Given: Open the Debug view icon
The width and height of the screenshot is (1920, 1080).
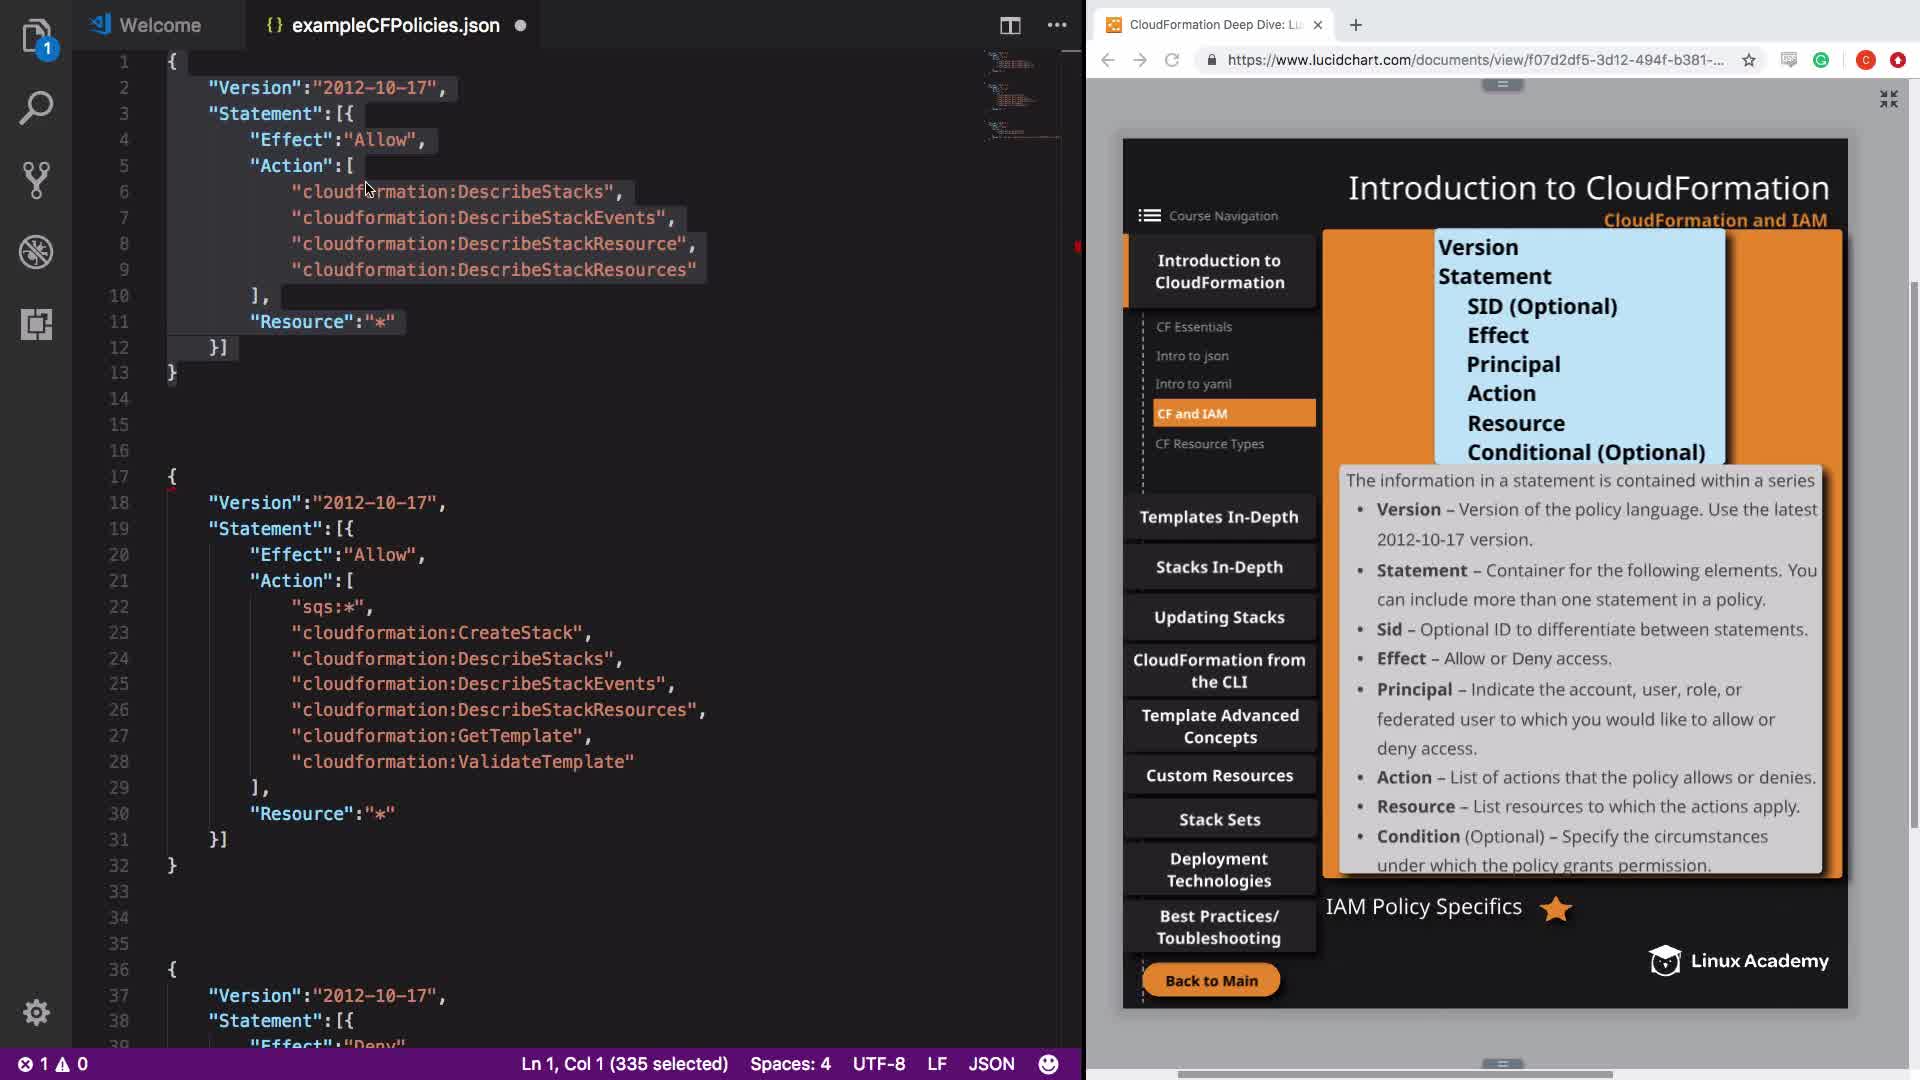Looking at the screenshot, I should click(x=36, y=252).
